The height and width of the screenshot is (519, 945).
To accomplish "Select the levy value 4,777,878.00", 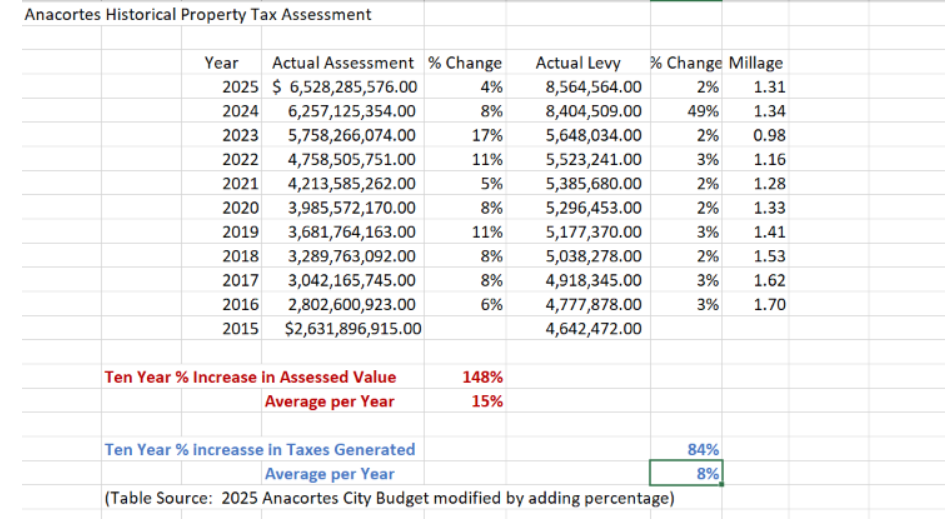I will [594, 304].
